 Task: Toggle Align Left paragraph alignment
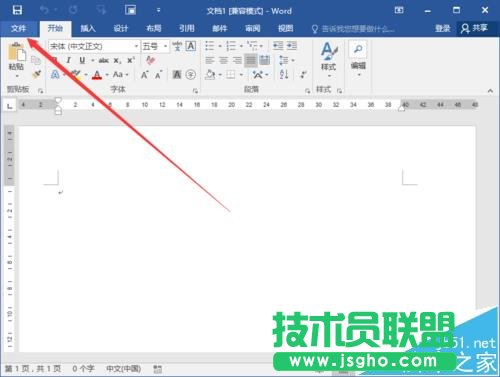click(x=209, y=60)
